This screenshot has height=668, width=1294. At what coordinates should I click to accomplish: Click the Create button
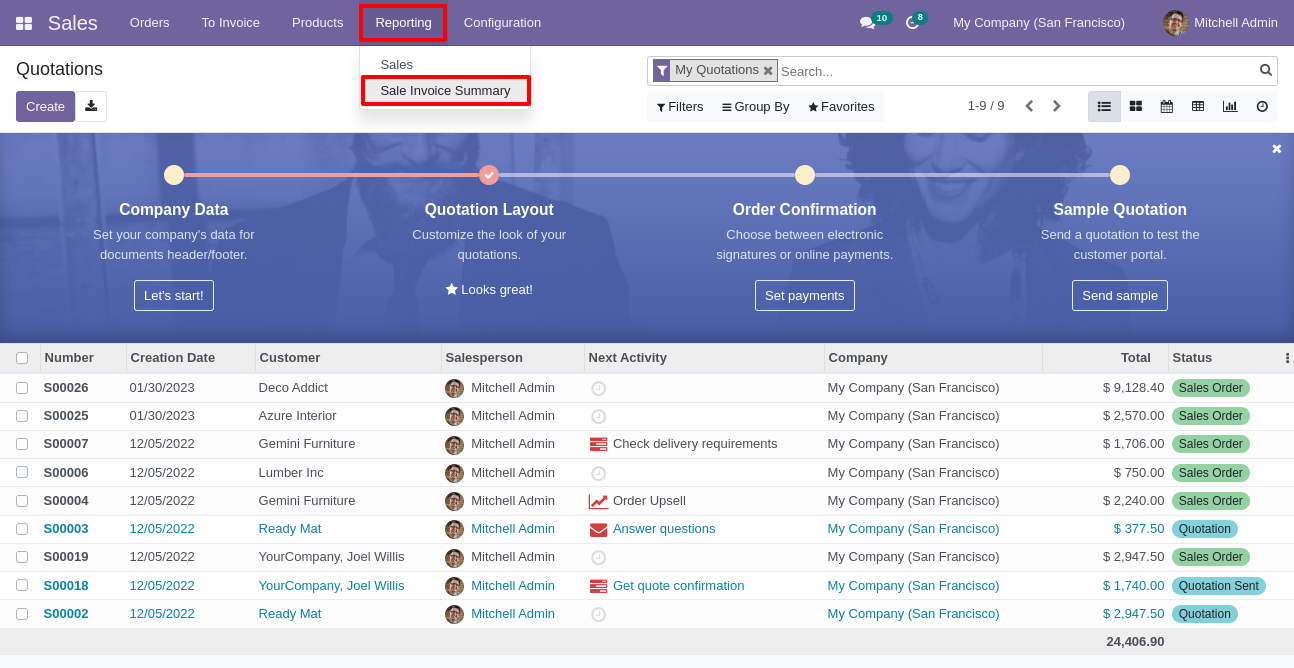coord(45,106)
